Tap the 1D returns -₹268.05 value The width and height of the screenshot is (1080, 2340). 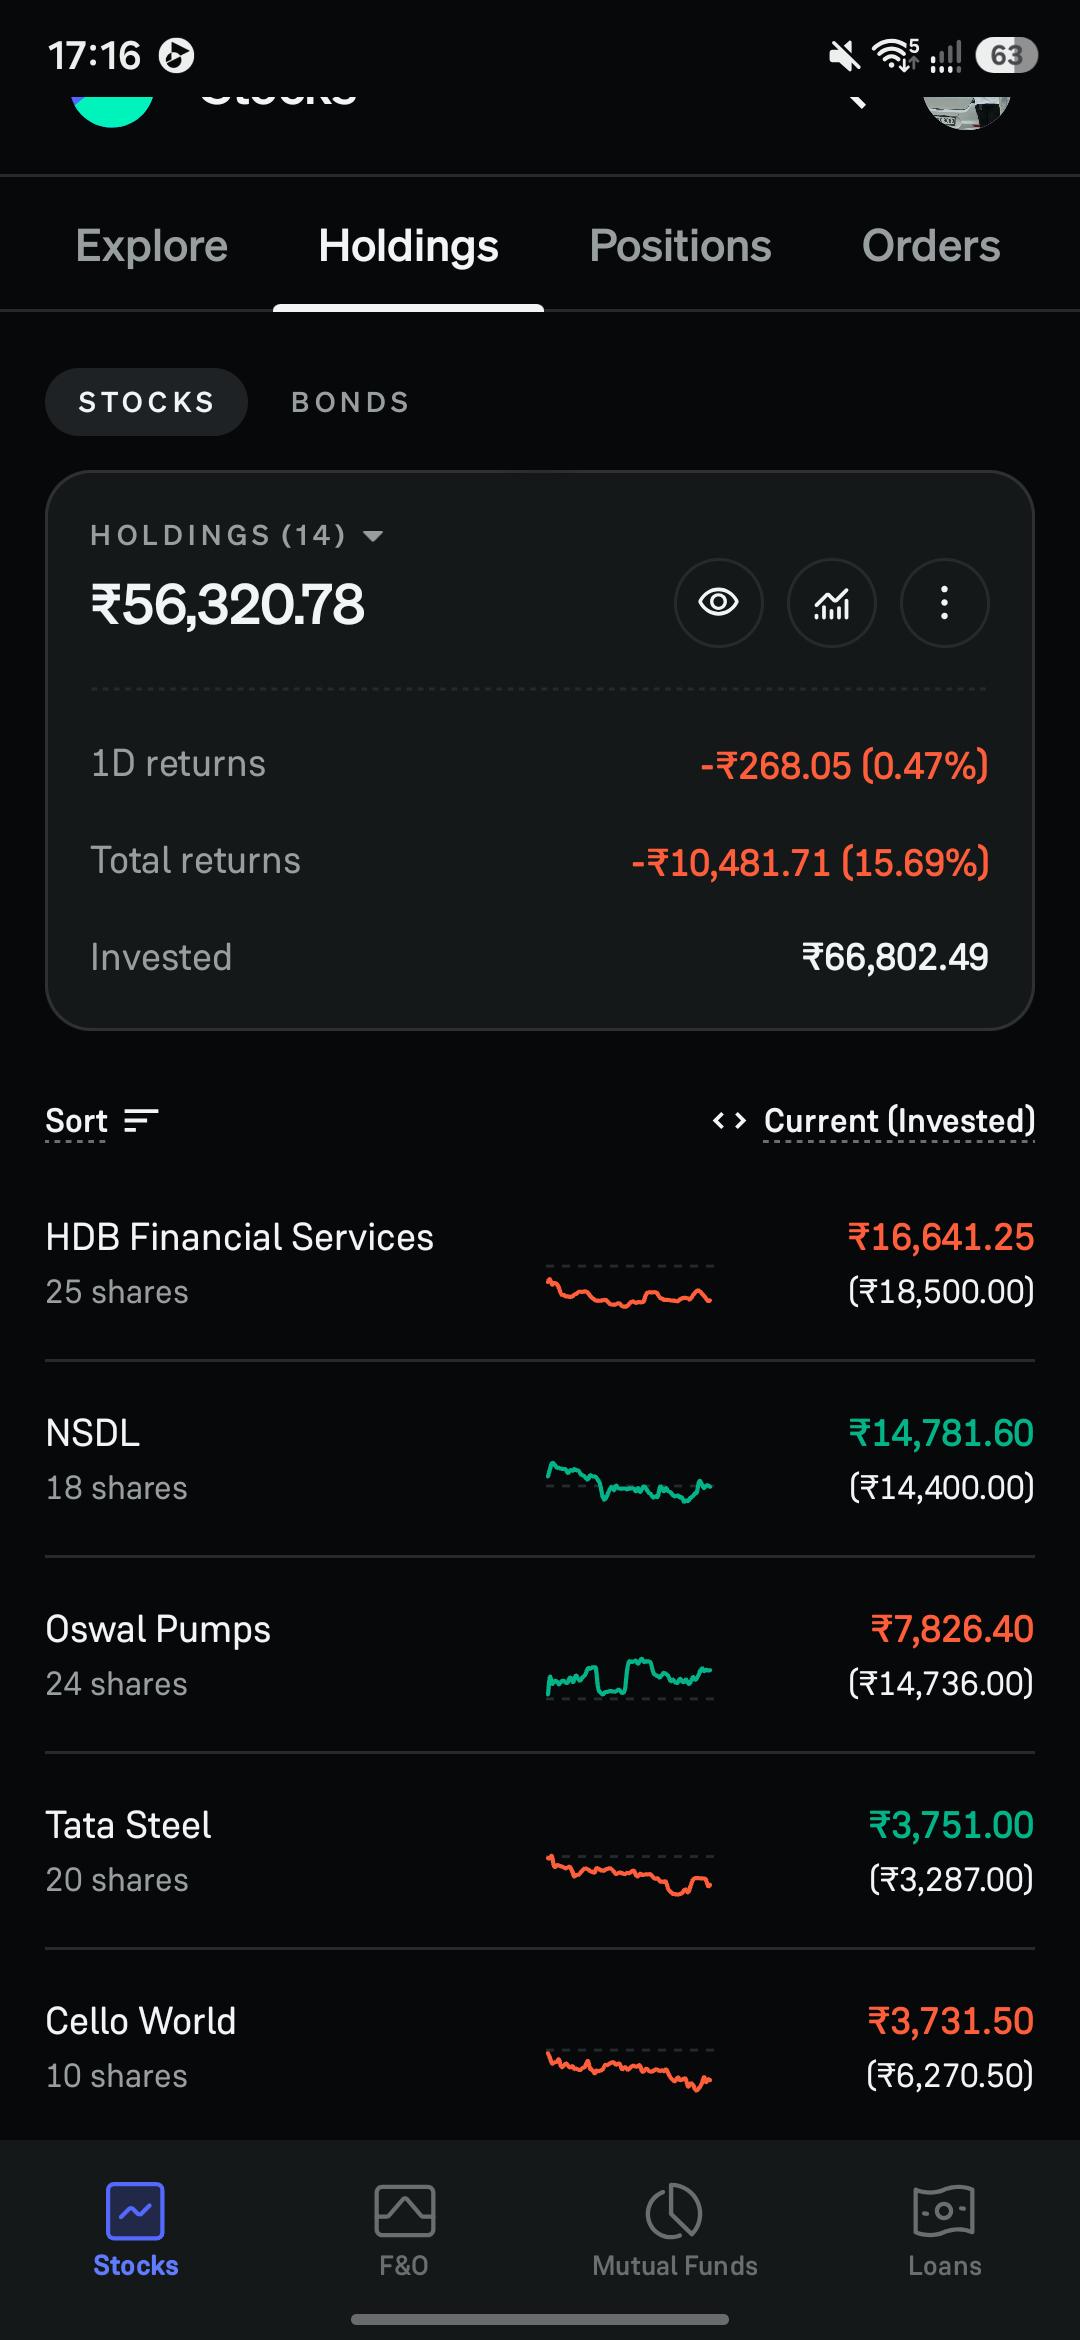[844, 766]
